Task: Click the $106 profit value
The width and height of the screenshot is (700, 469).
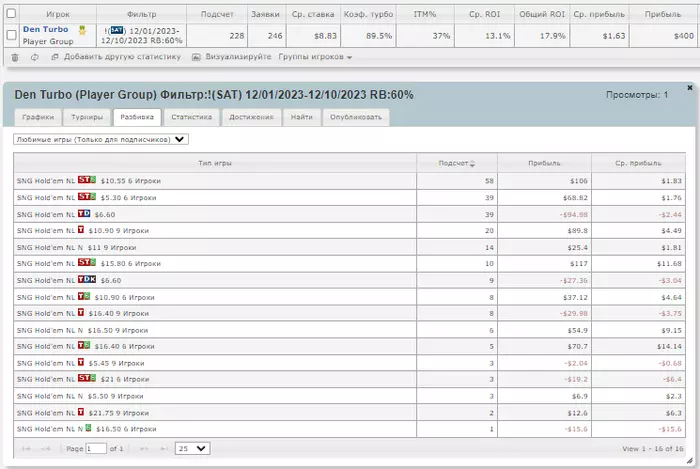Action: (579, 181)
